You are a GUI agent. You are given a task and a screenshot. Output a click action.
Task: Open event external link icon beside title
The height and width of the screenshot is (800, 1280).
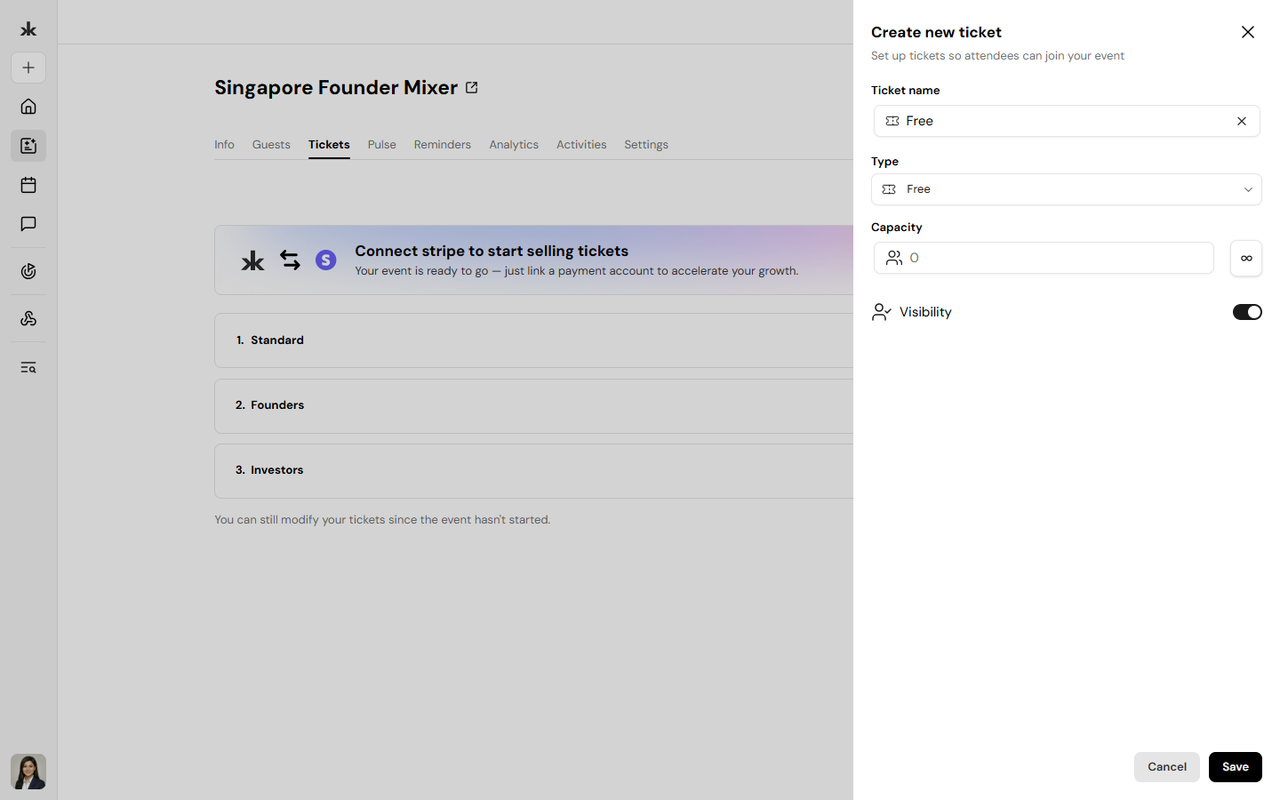[472, 87]
